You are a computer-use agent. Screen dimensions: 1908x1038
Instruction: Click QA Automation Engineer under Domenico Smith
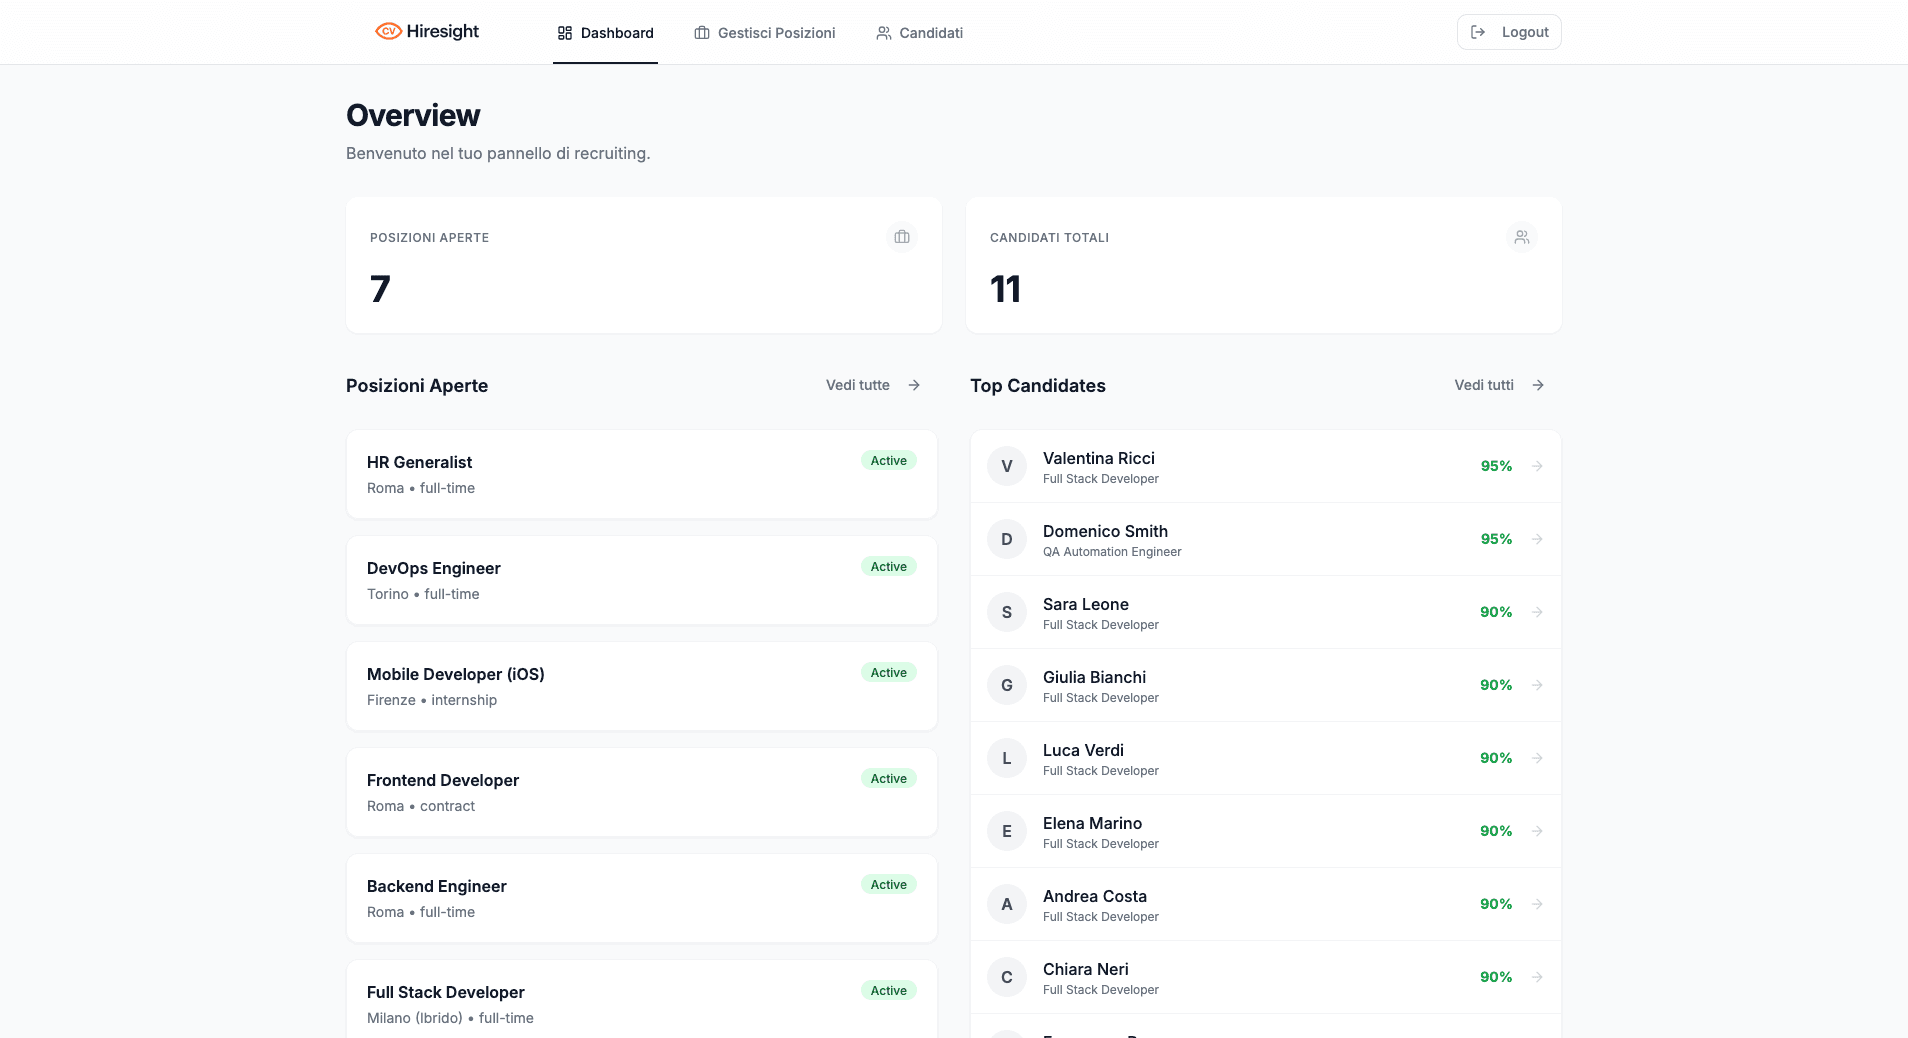[x=1112, y=552]
